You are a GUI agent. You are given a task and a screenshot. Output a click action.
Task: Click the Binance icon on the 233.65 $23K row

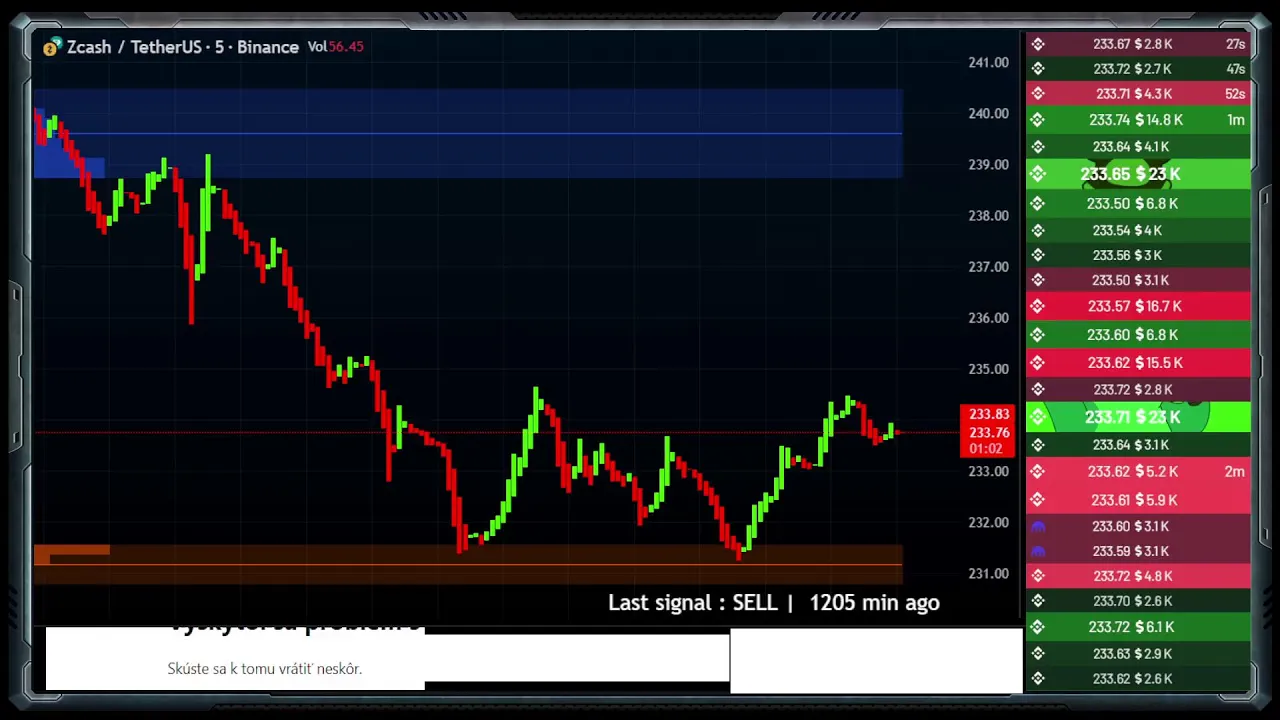1038,174
